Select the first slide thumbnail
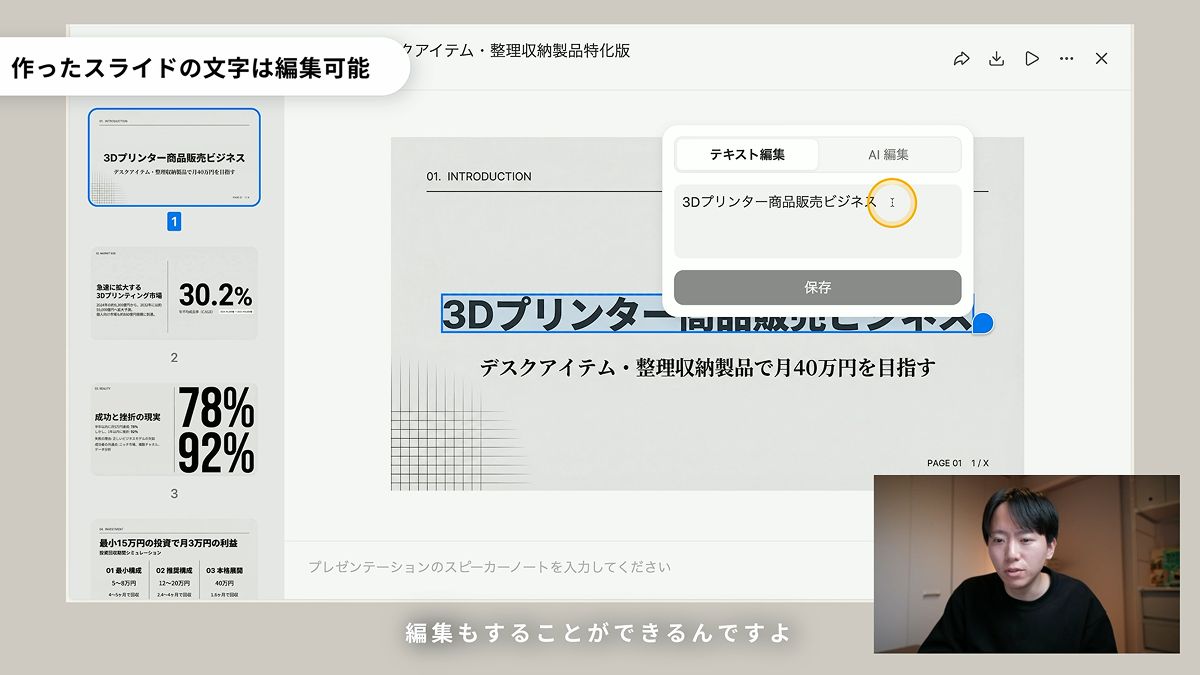Image resolution: width=1200 pixels, height=675 pixels. click(174, 158)
